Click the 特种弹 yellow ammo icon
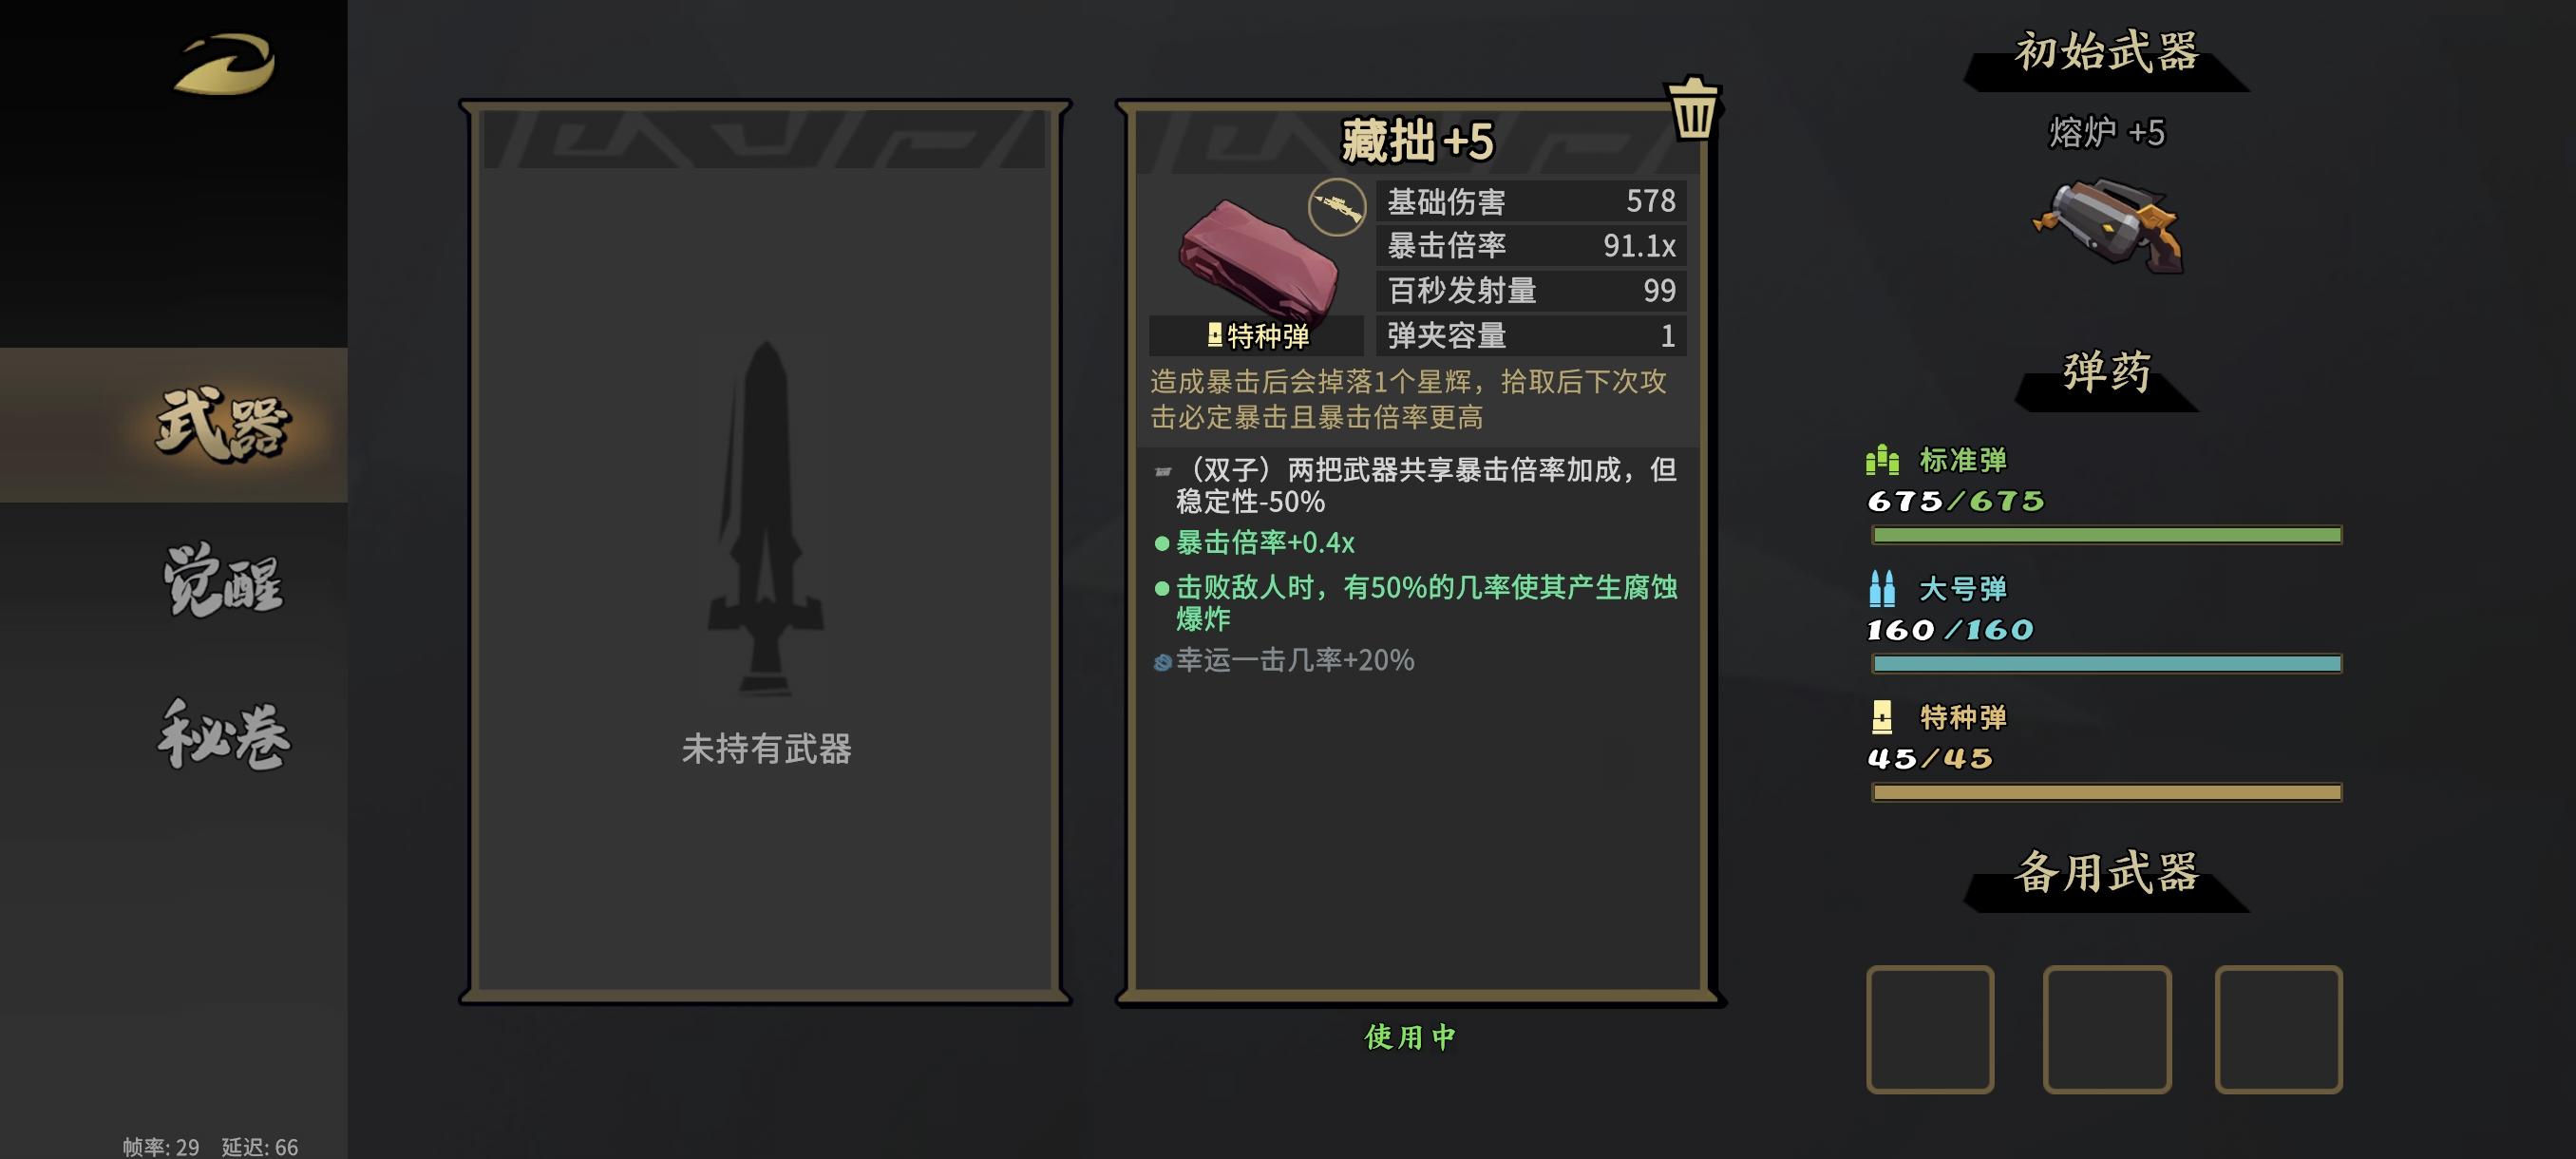This screenshot has width=2576, height=1159. click(x=1882, y=717)
